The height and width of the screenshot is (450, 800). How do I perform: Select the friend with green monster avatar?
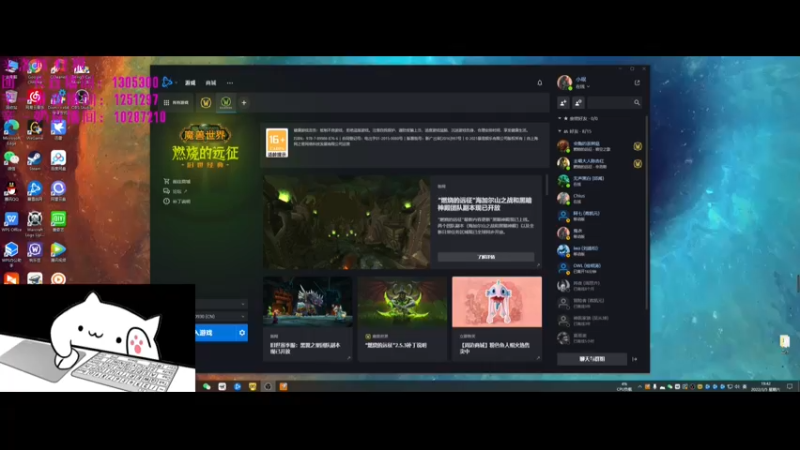600,181
